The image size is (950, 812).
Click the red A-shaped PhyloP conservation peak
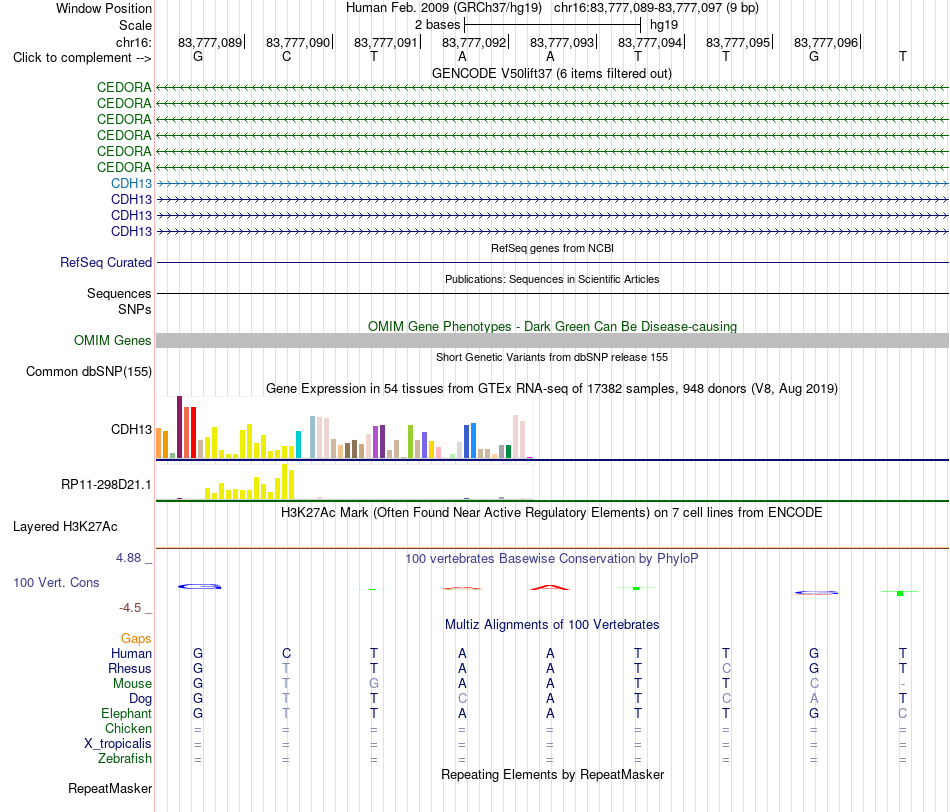click(x=550, y=587)
